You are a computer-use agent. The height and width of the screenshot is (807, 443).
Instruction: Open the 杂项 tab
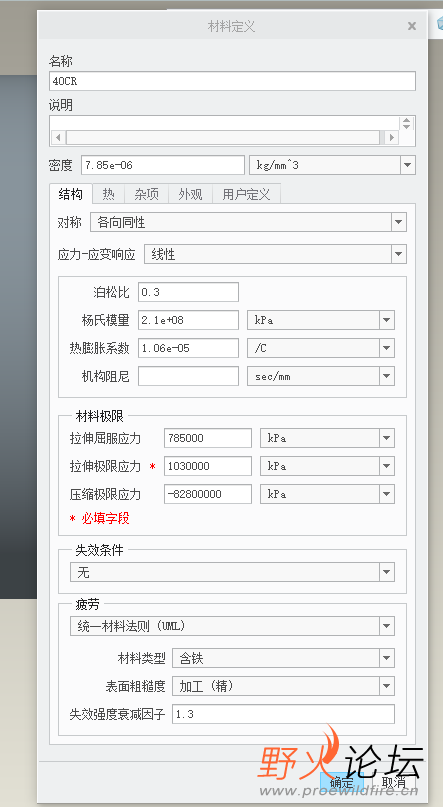click(x=147, y=194)
